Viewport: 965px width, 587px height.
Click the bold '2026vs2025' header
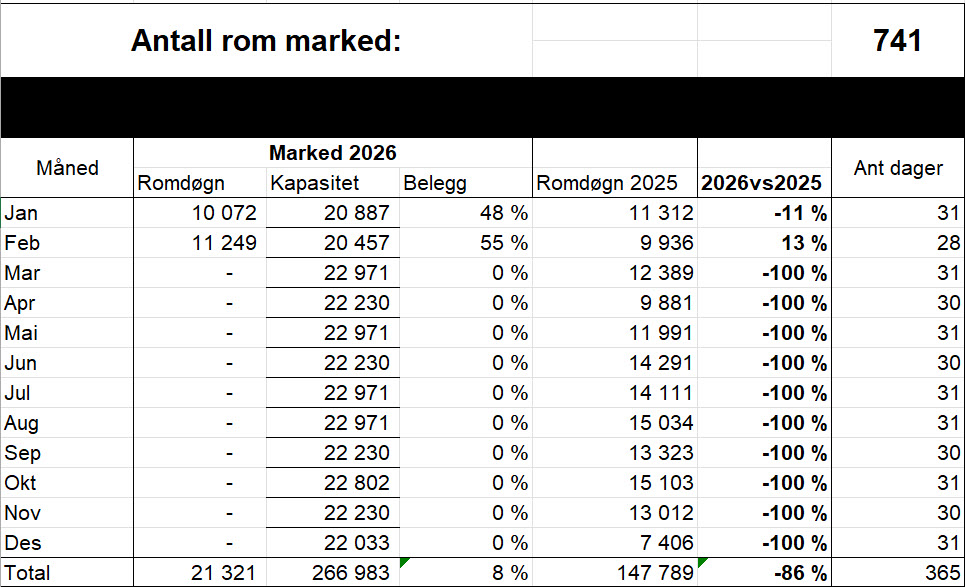click(x=763, y=183)
